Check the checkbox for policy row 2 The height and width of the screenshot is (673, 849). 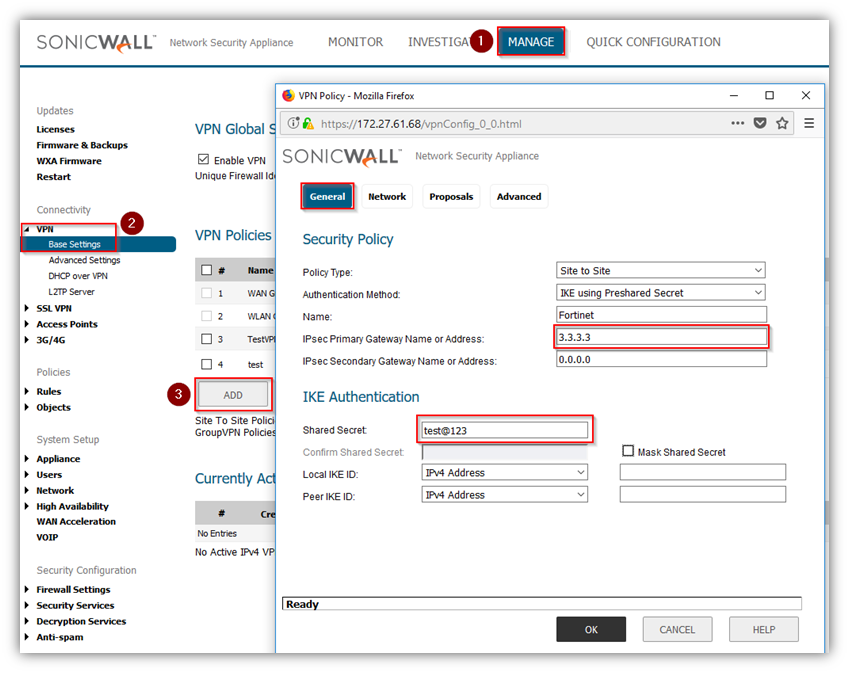point(206,316)
